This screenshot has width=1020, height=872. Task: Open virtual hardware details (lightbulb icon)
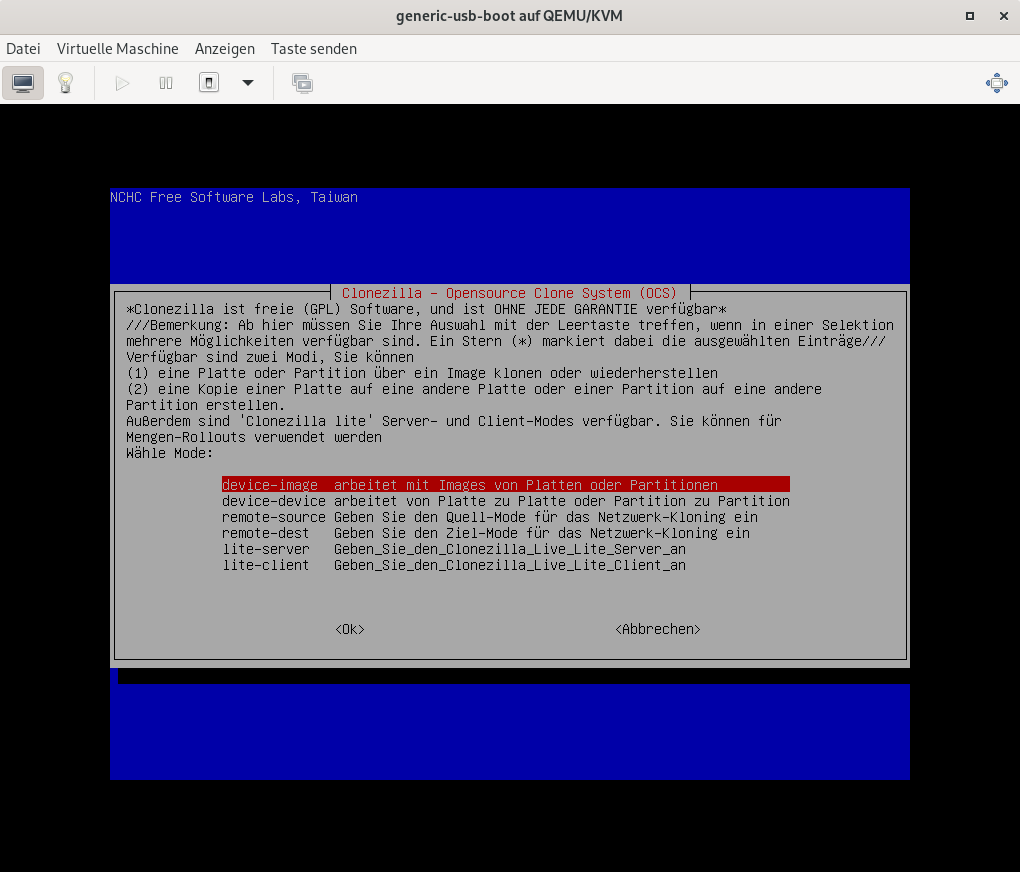click(x=65, y=83)
